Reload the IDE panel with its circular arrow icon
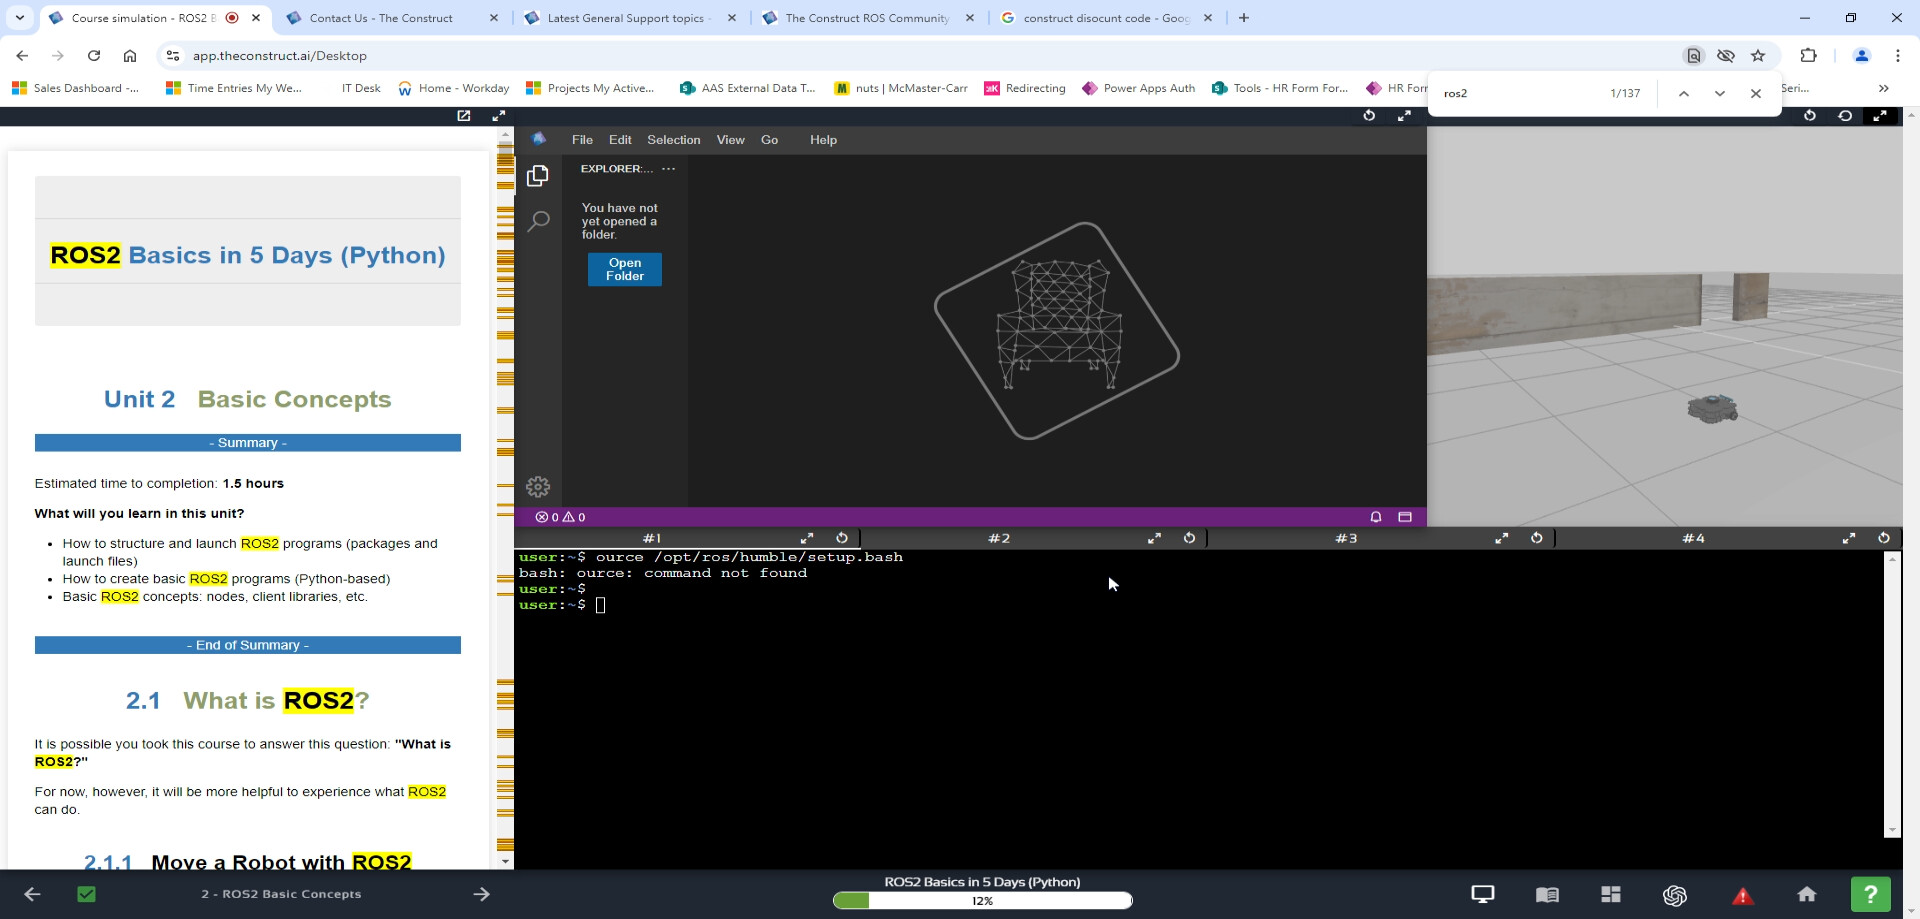Viewport: 1920px width, 919px height. tap(1369, 116)
